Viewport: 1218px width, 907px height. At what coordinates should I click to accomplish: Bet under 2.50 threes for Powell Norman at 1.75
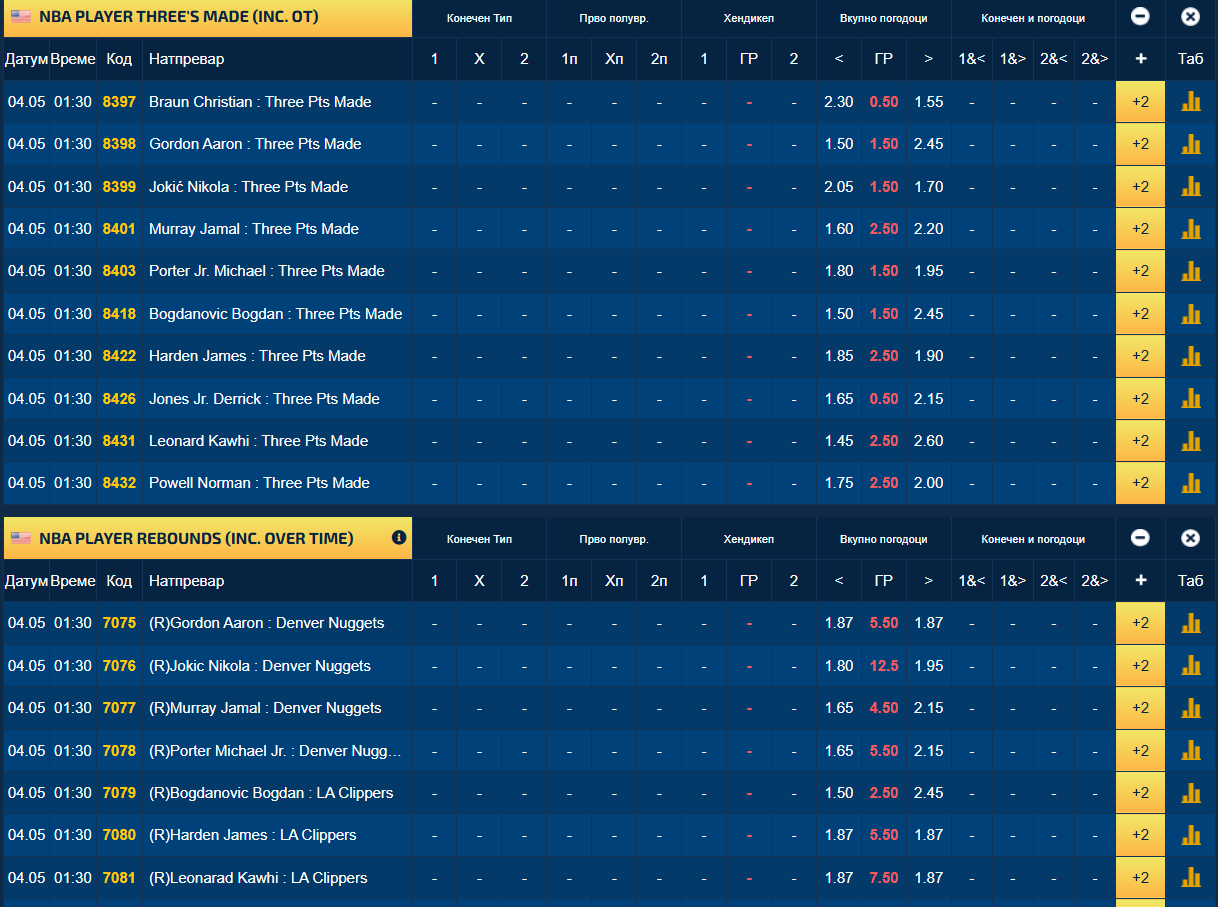[839, 483]
